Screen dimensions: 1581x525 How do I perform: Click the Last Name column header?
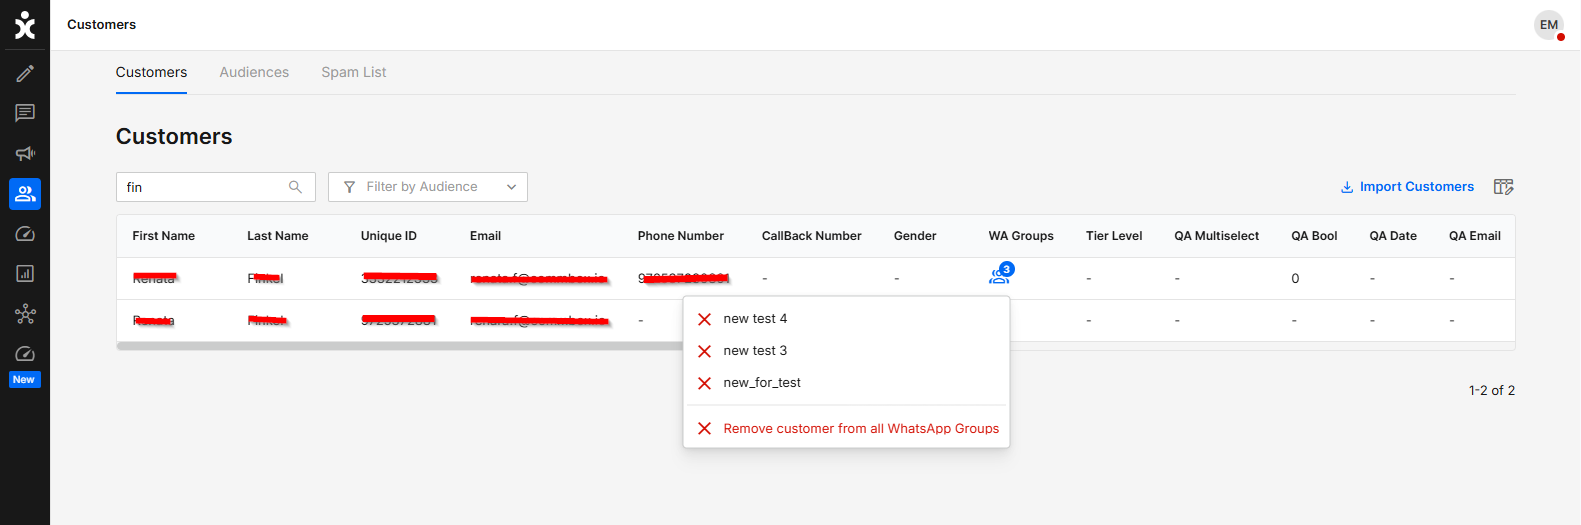point(278,236)
